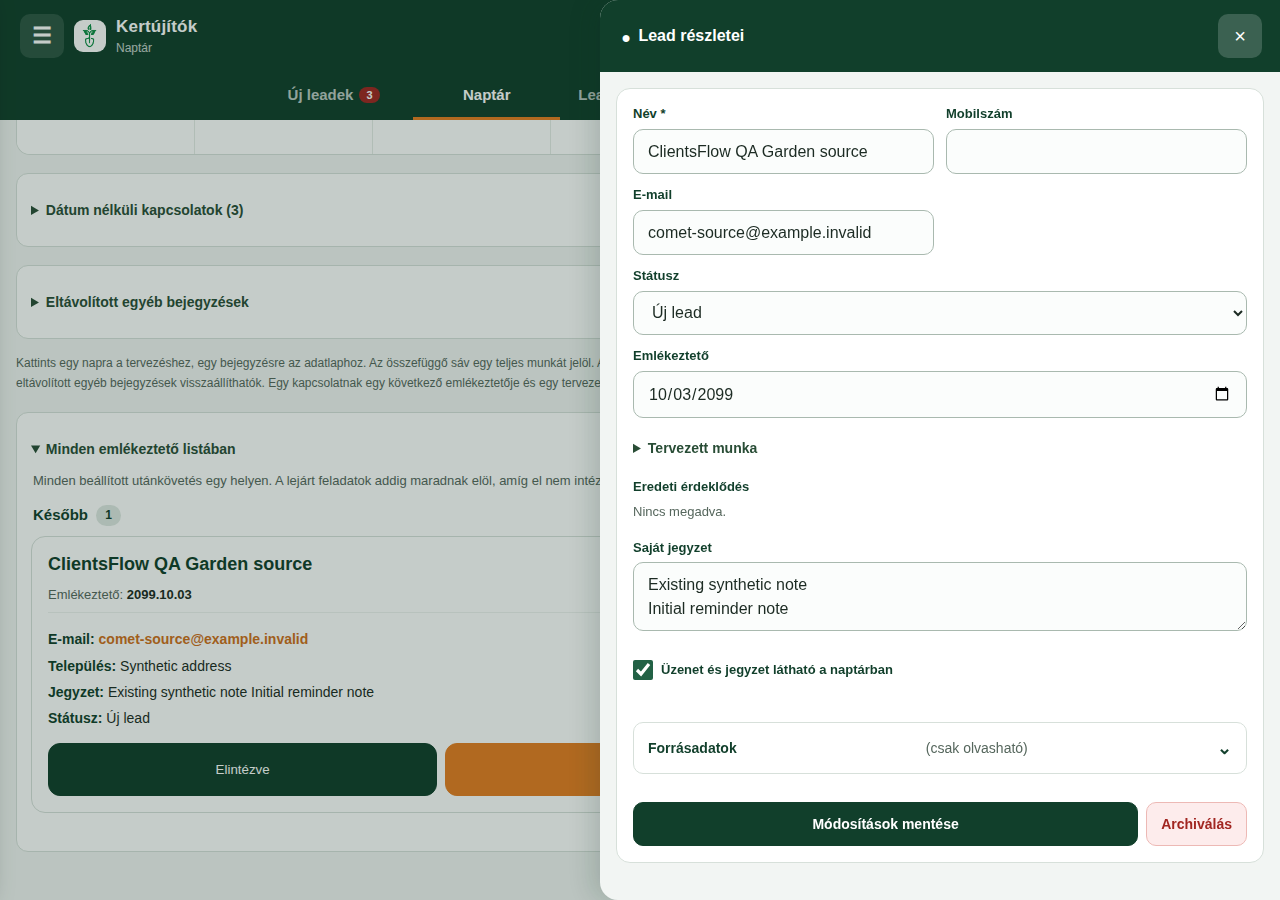Click the Kertújítók plant logo icon

90,36
